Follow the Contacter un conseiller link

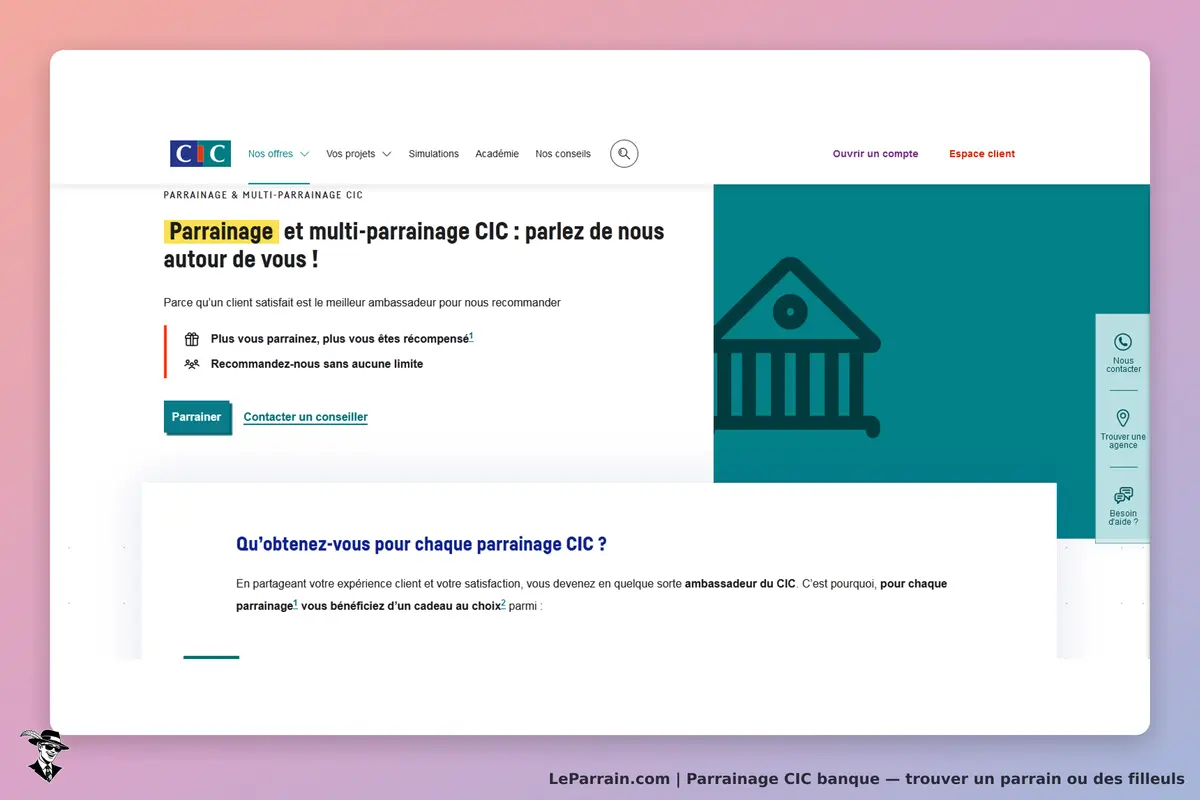click(306, 417)
